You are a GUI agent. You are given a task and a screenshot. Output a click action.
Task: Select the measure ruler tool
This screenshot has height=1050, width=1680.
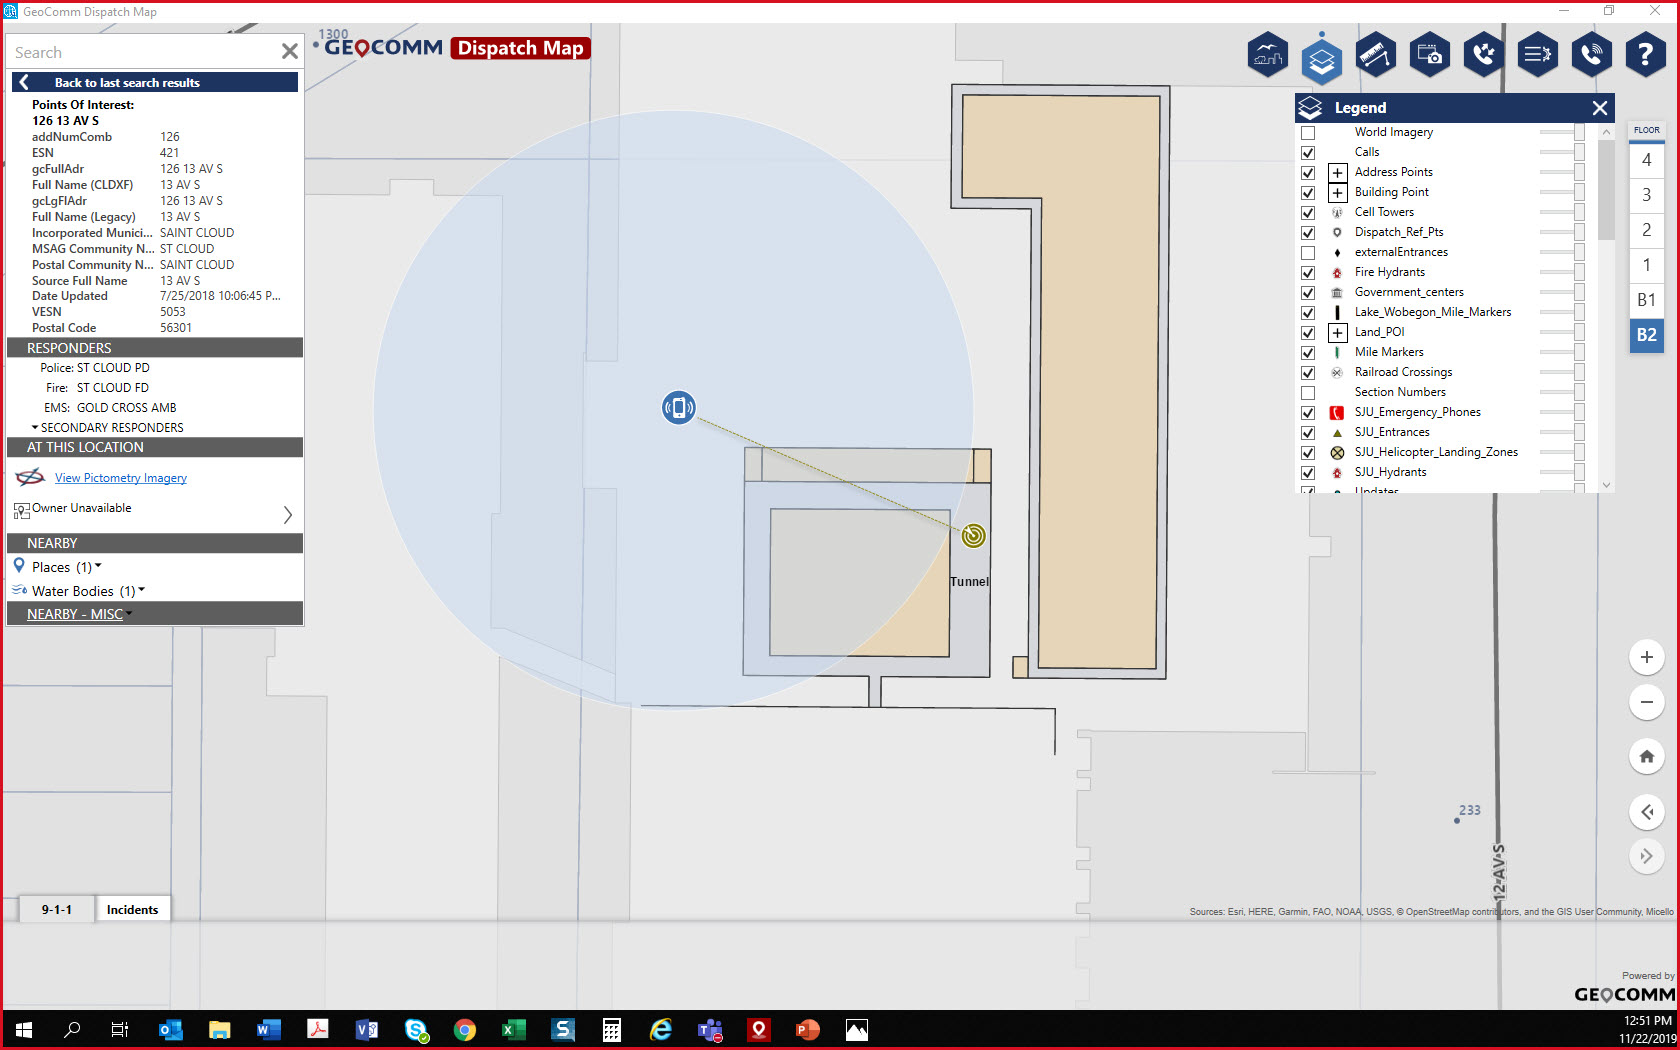[x=1375, y=55]
